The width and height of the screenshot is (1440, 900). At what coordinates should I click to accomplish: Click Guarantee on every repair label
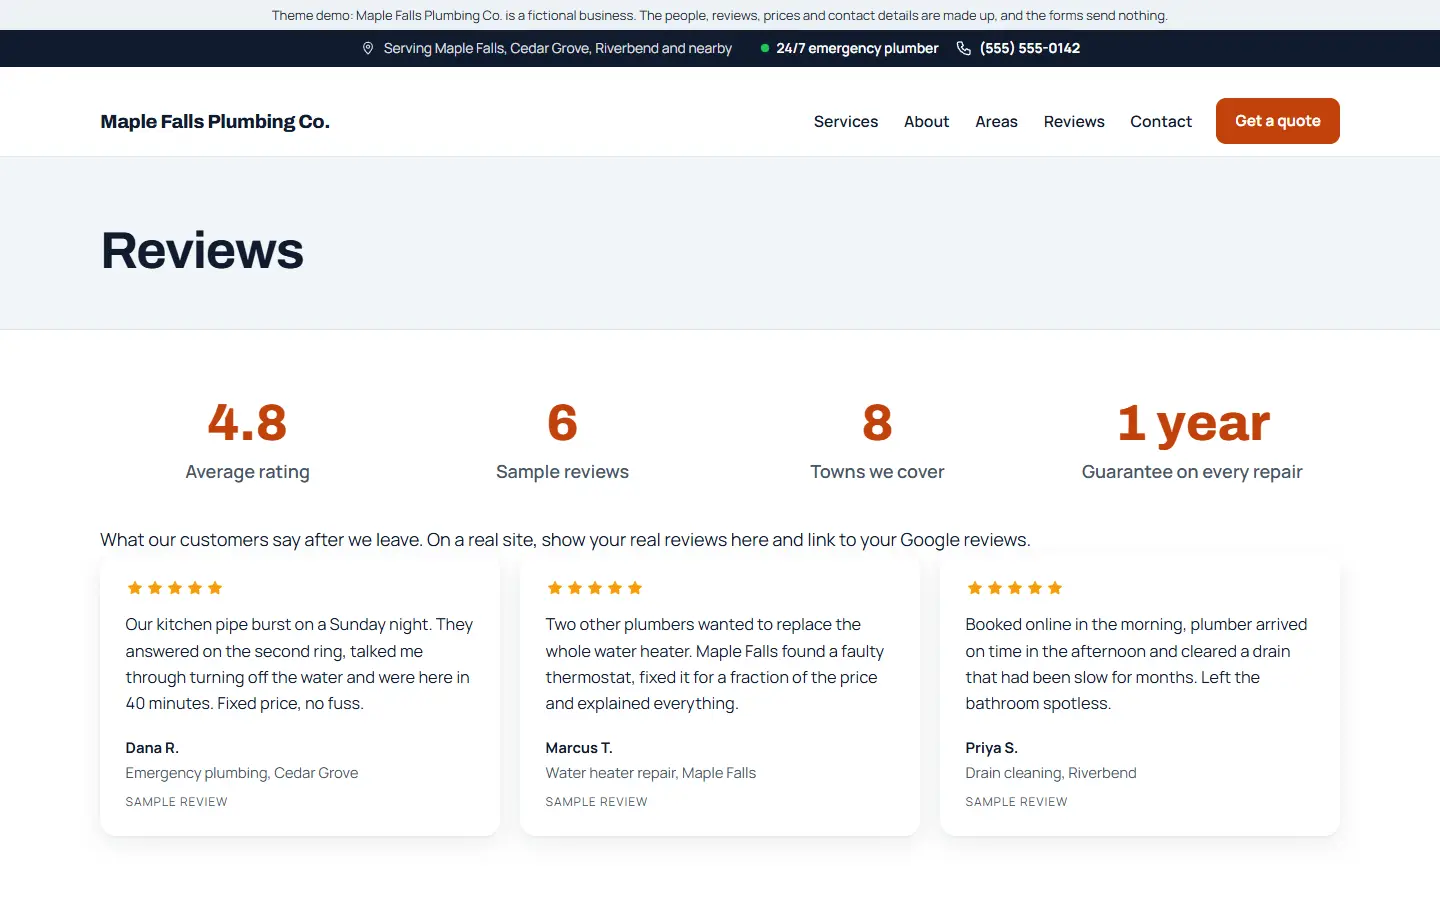pyautogui.click(x=1192, y=472)
